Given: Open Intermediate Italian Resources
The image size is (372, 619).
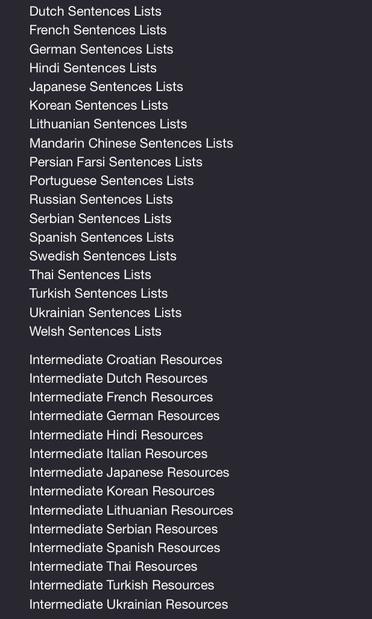Looking at the screenshot, I should click(x=118, y=454).
